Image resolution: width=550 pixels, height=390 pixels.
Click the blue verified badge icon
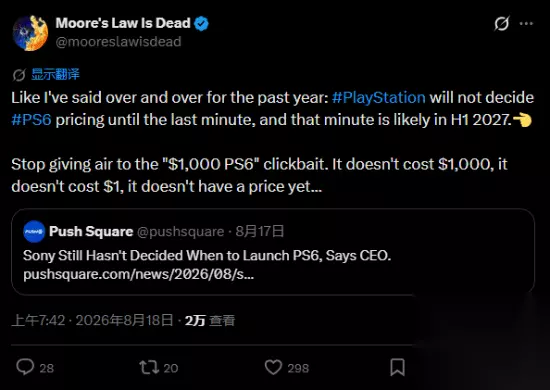click(x=201, y=23)
